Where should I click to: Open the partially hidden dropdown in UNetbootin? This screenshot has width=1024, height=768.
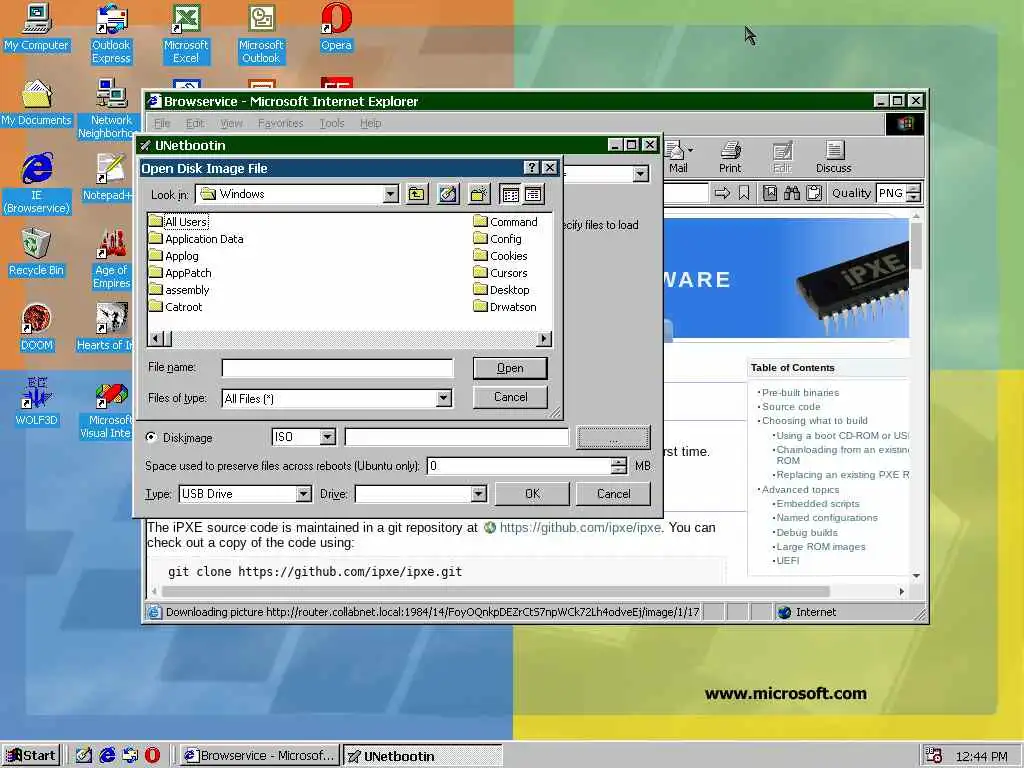pos(641,174)
